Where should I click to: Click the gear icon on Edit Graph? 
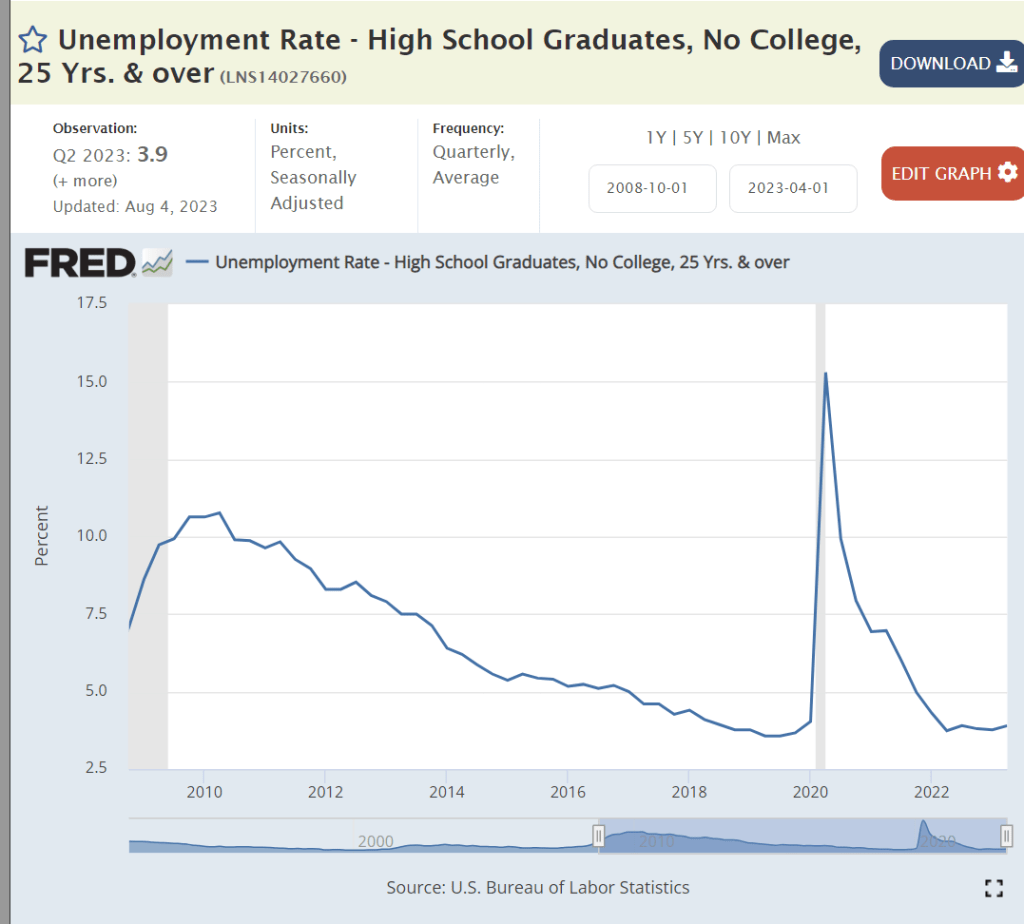click(1007, 172)
